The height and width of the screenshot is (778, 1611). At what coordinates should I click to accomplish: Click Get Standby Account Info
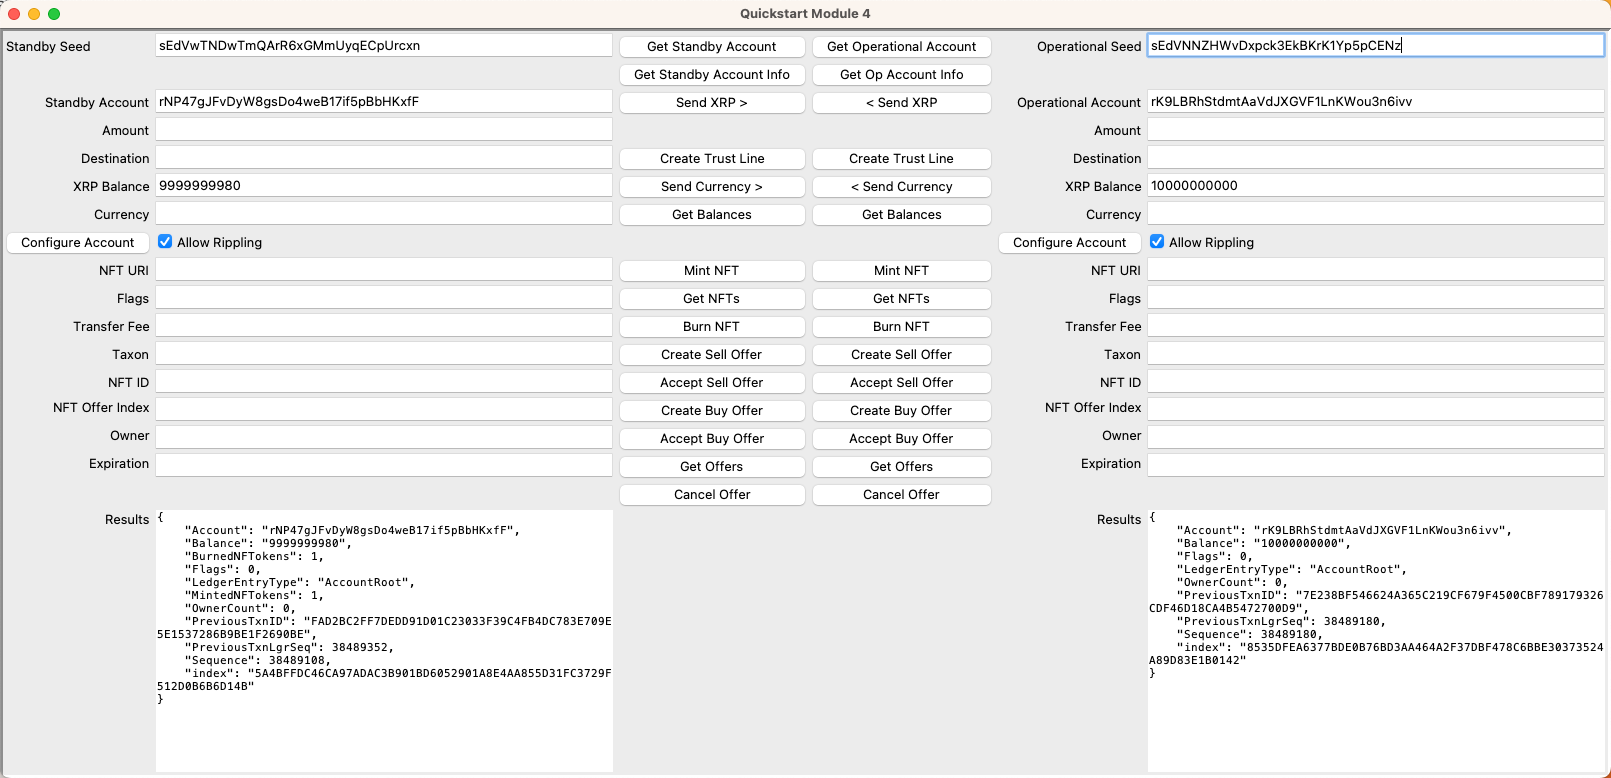tap(711, 75)
